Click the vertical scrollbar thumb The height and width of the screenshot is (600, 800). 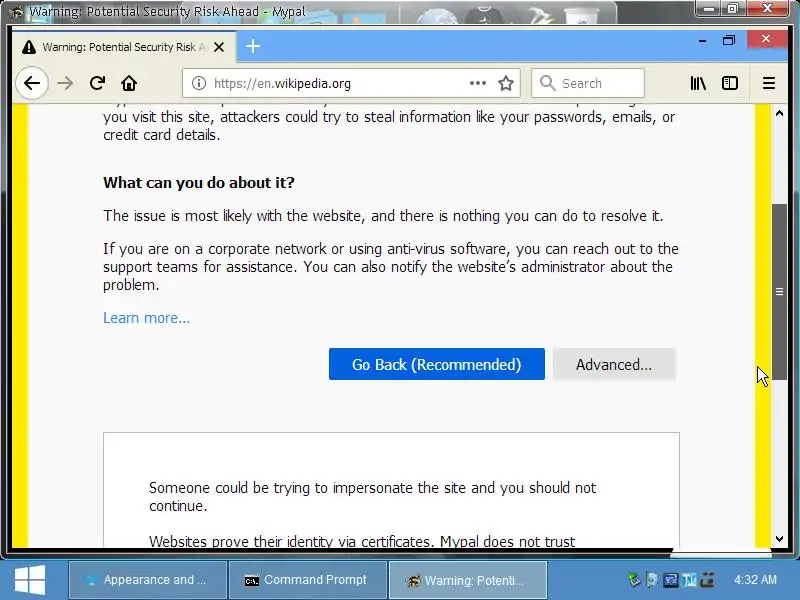click(779, 292)
